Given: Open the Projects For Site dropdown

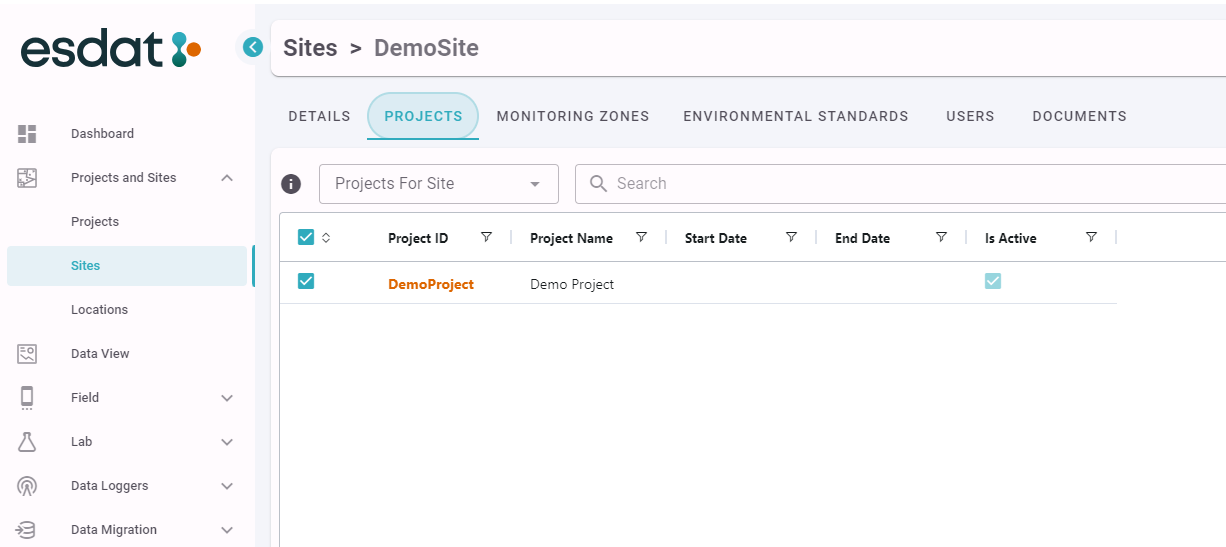Looking at the screenshot, I should [438, 184].
